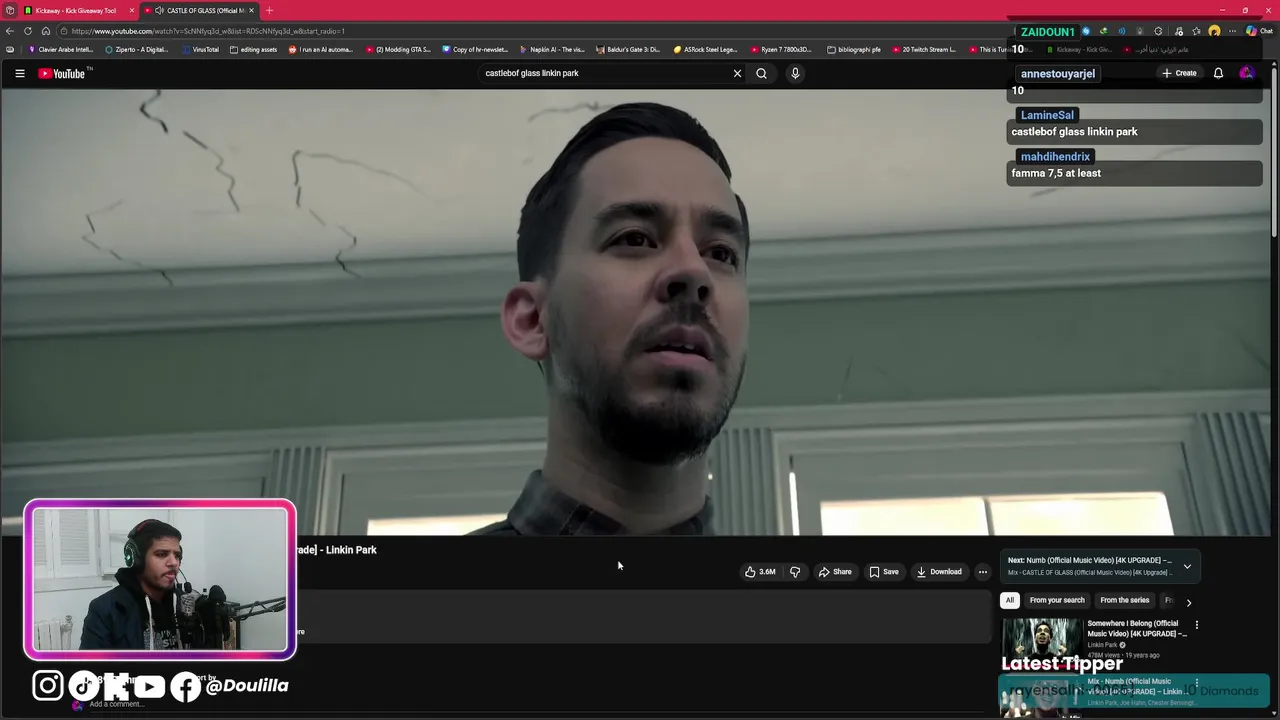Open browser profile avatar
Viewport: 1280px width, 720px height.
[1214, 31]
